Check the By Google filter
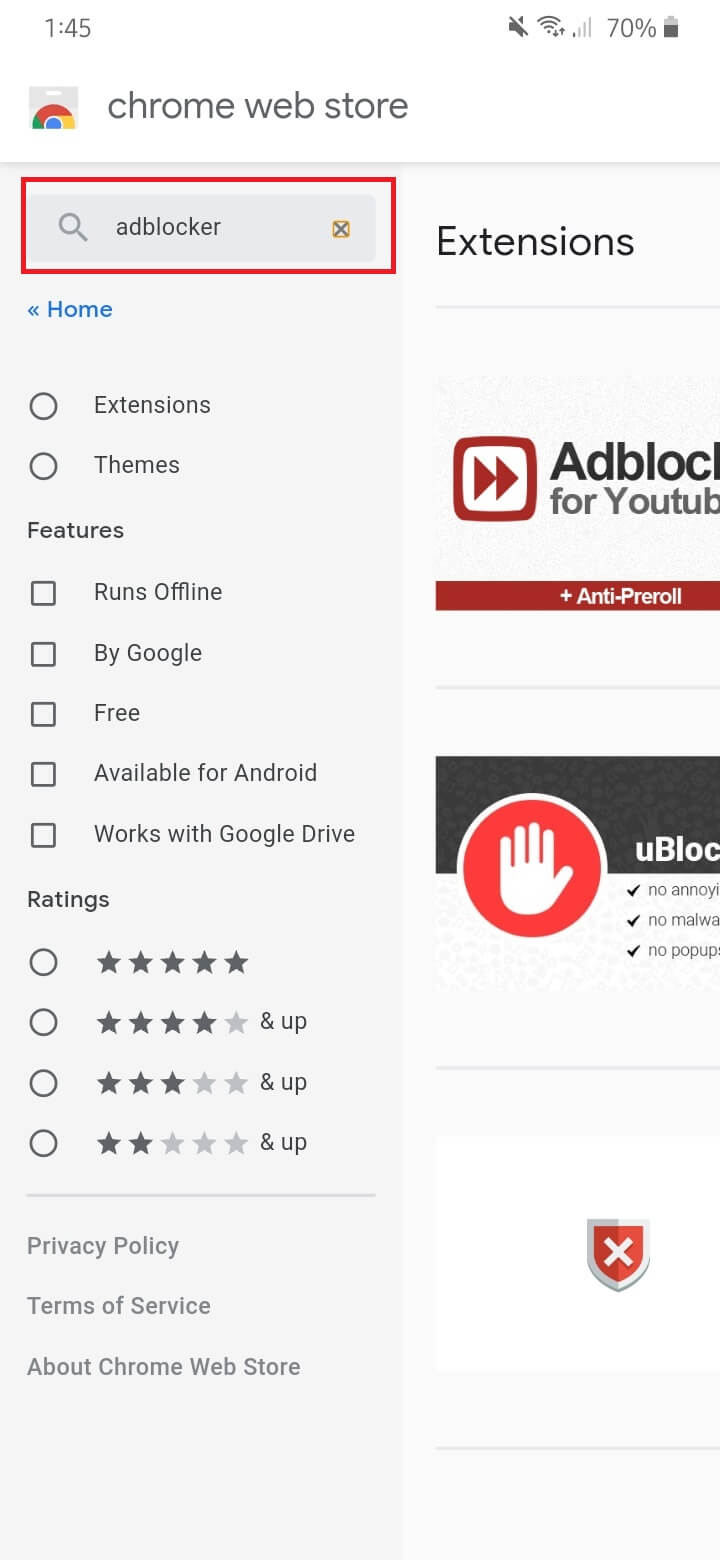This screenshot has height=1560, width=720. (x=44, y=654)
